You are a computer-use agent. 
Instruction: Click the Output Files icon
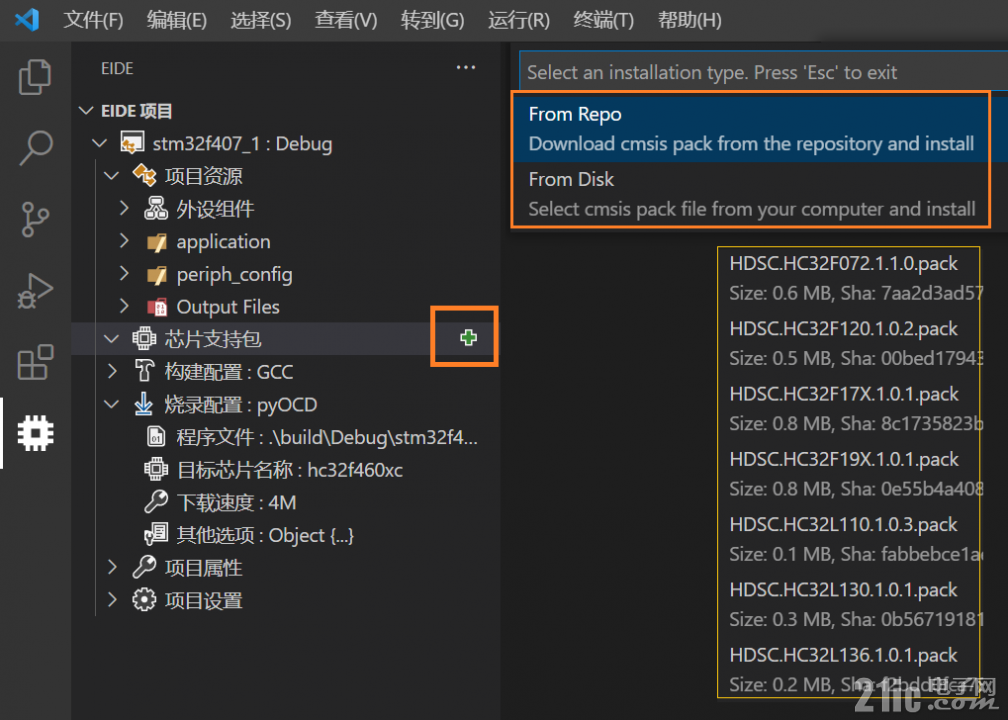156,307
